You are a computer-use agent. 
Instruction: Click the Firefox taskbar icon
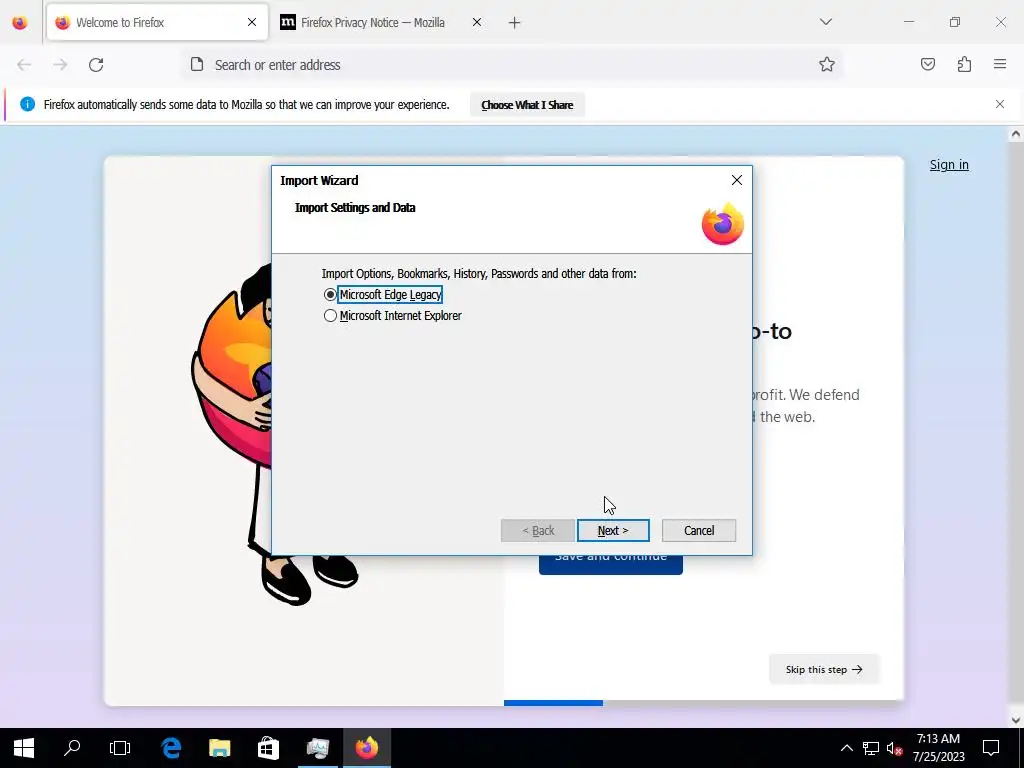(x=367, y=748)
